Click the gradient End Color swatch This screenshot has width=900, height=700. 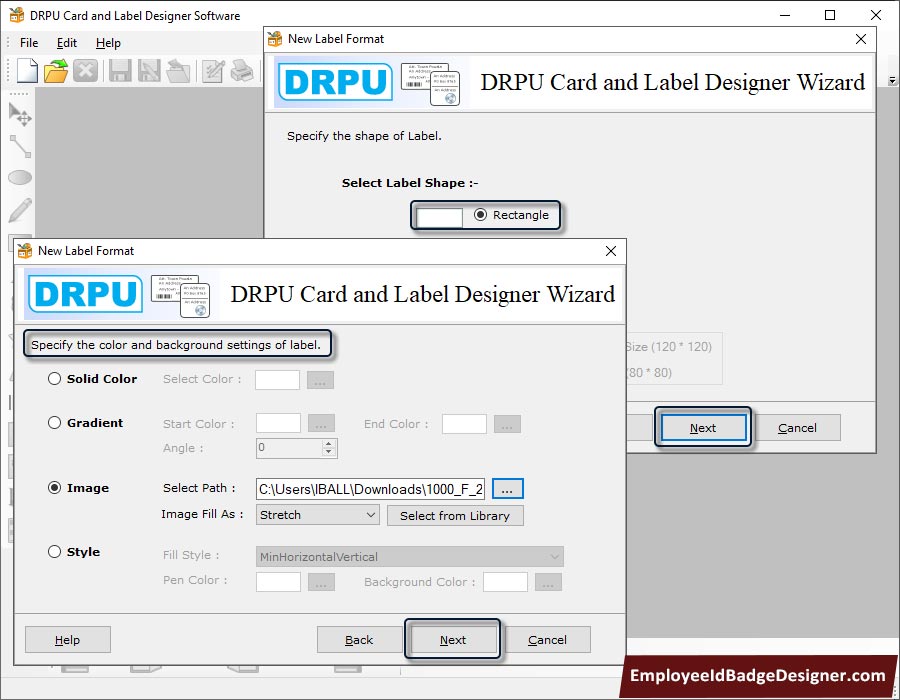pos(464,424)
